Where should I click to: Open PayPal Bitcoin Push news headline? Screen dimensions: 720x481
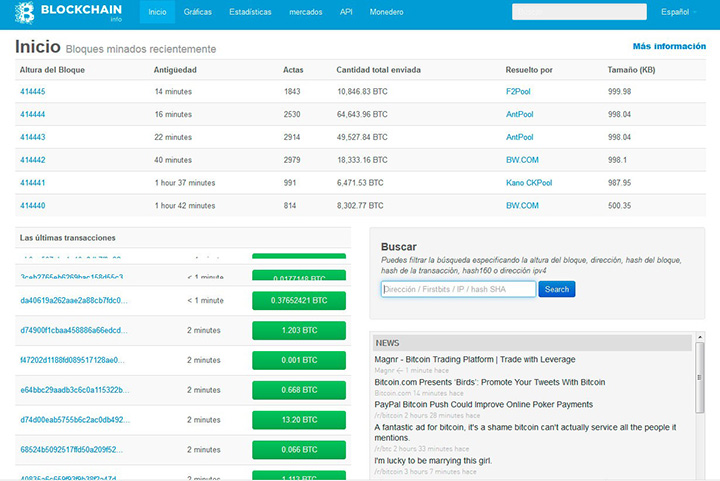pos(483,405)
